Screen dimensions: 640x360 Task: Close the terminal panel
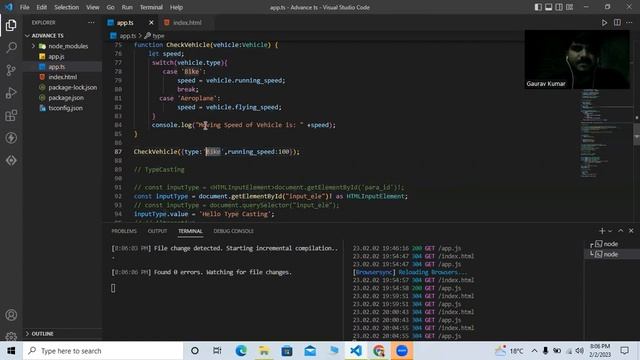tap(631, 231)
